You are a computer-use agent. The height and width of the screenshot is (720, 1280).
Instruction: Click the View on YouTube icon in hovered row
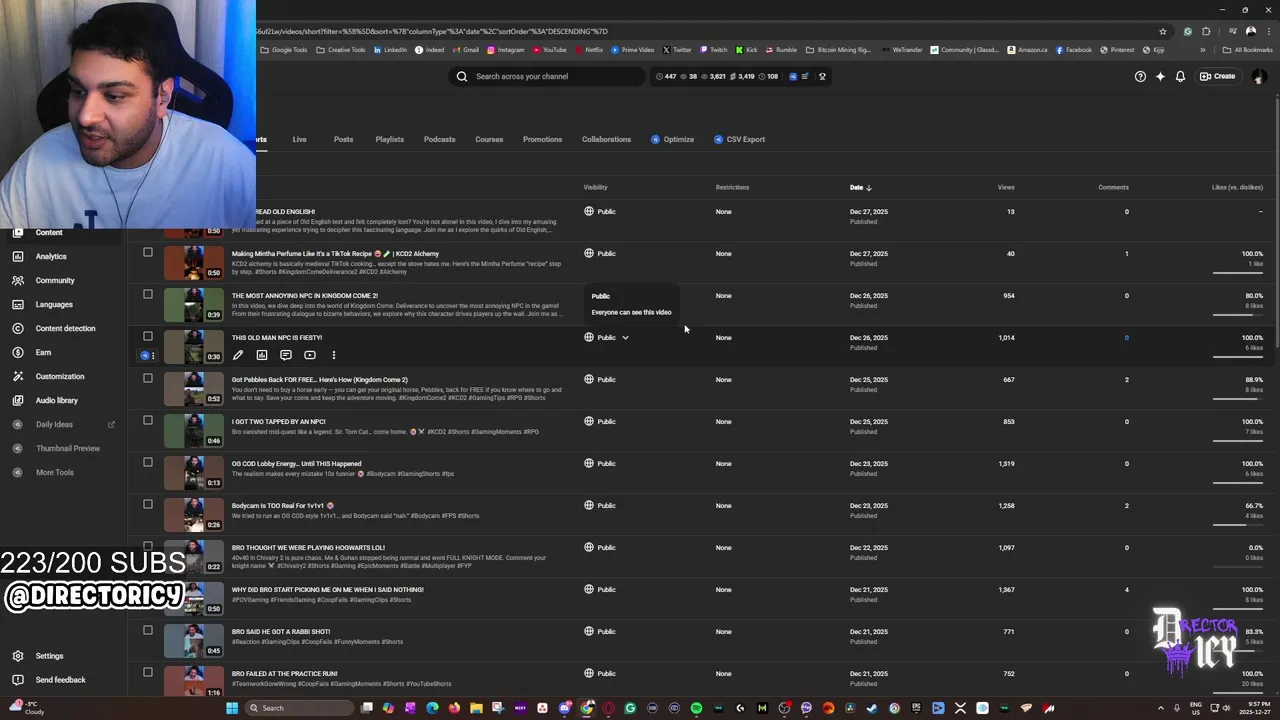[x=310, y=355]
